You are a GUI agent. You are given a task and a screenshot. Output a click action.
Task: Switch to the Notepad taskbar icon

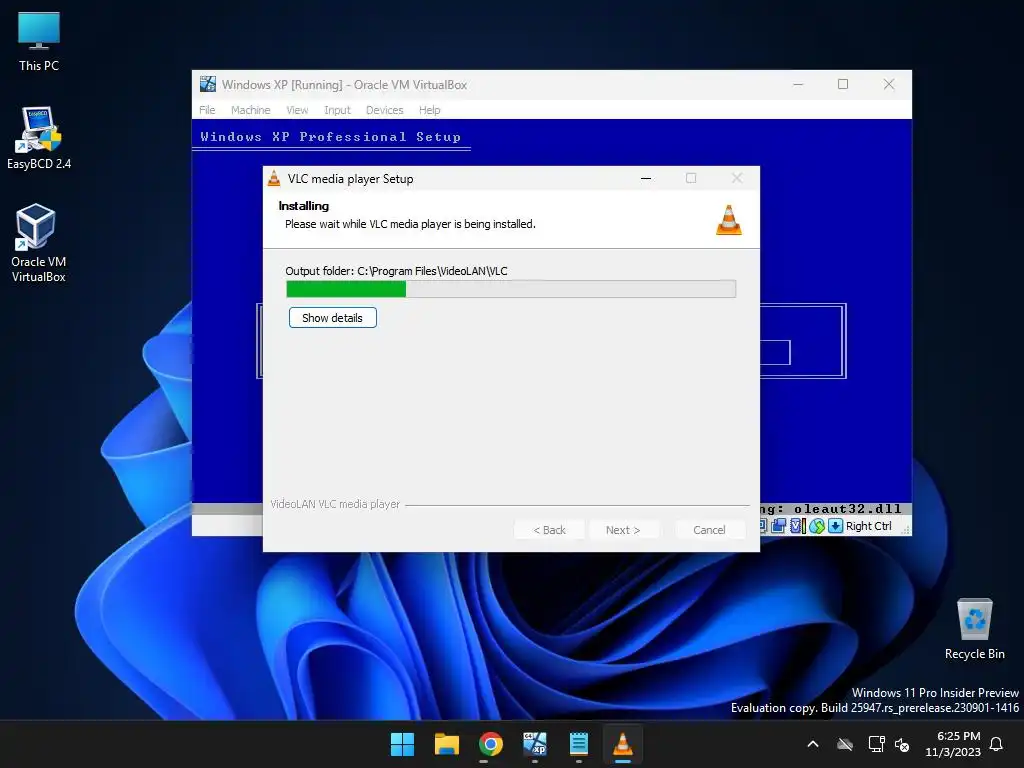pos(579,744)
